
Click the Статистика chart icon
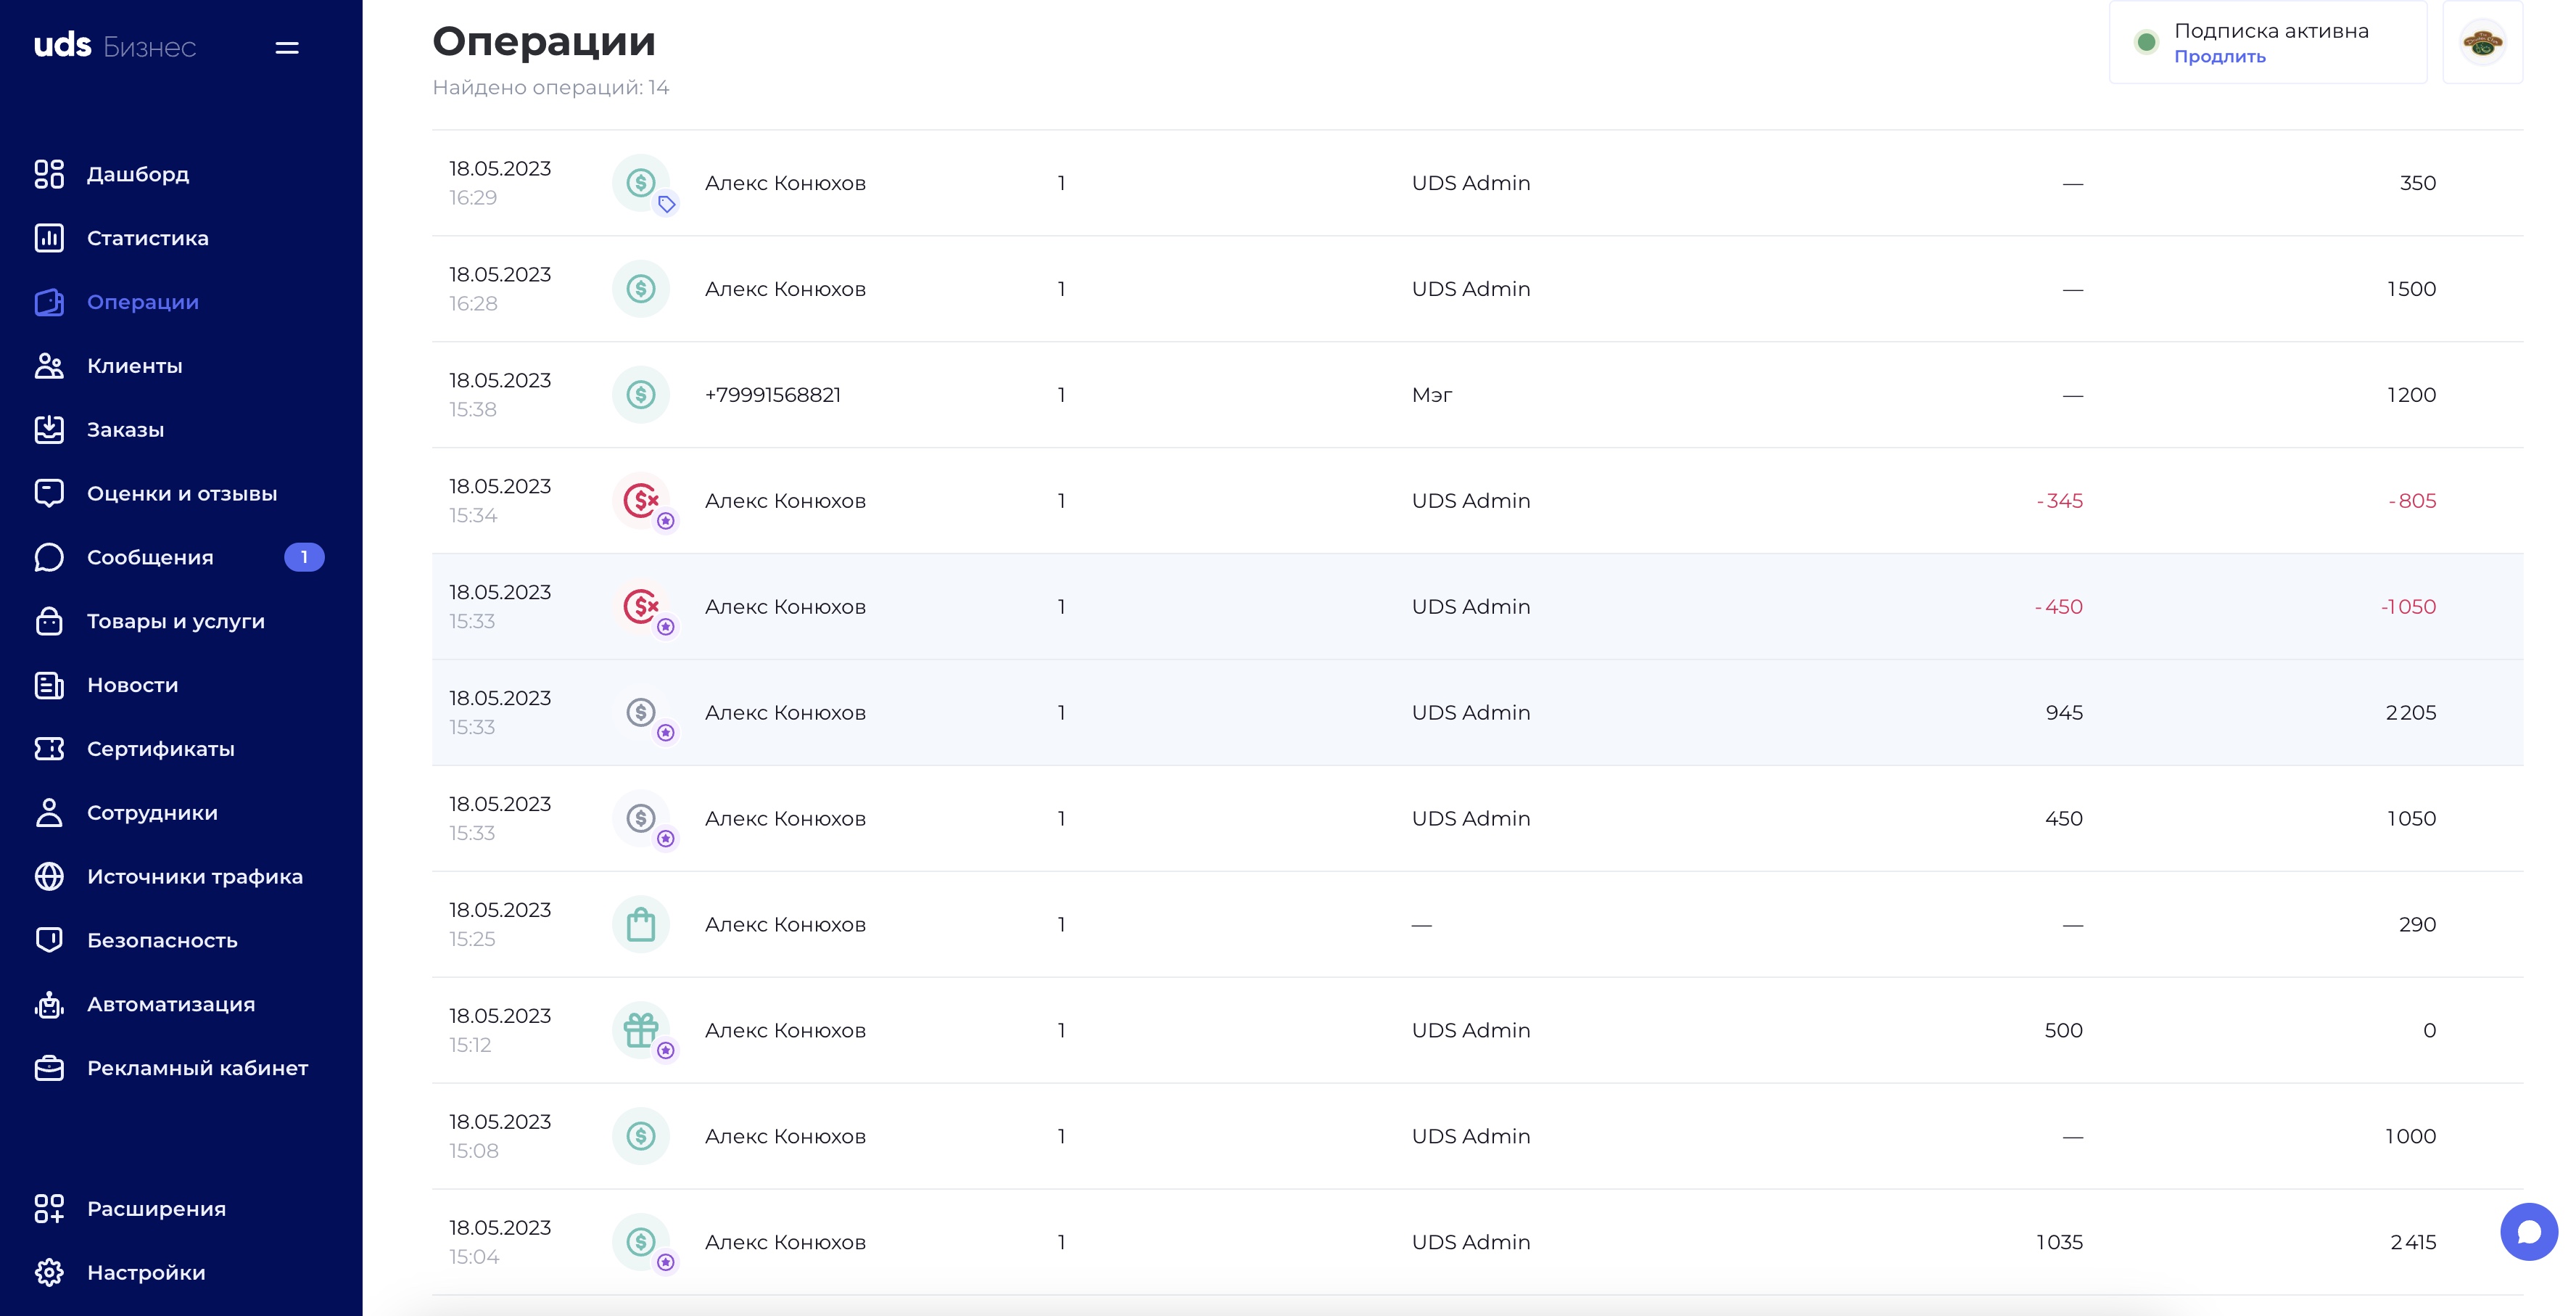coord(49,238)
